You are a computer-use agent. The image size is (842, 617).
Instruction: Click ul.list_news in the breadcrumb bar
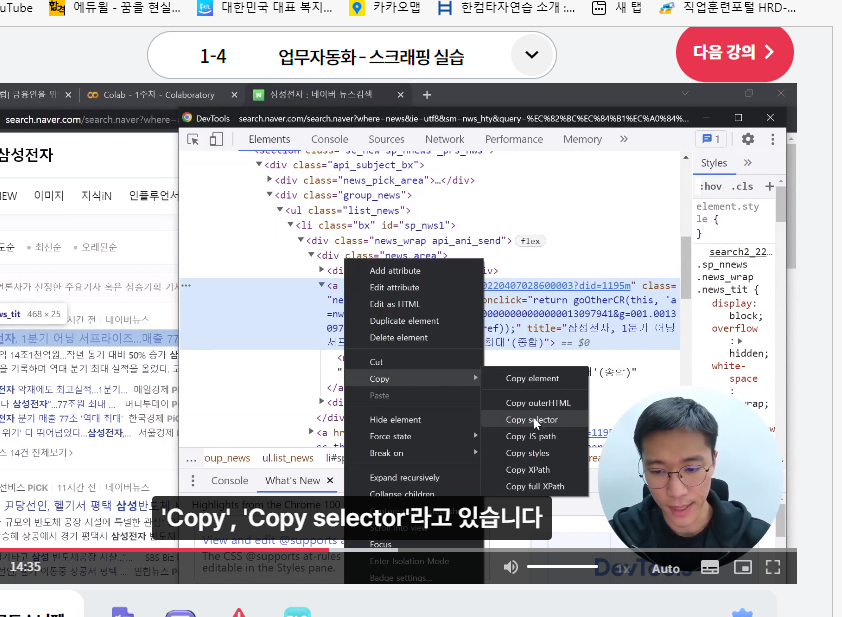[288, 458]
